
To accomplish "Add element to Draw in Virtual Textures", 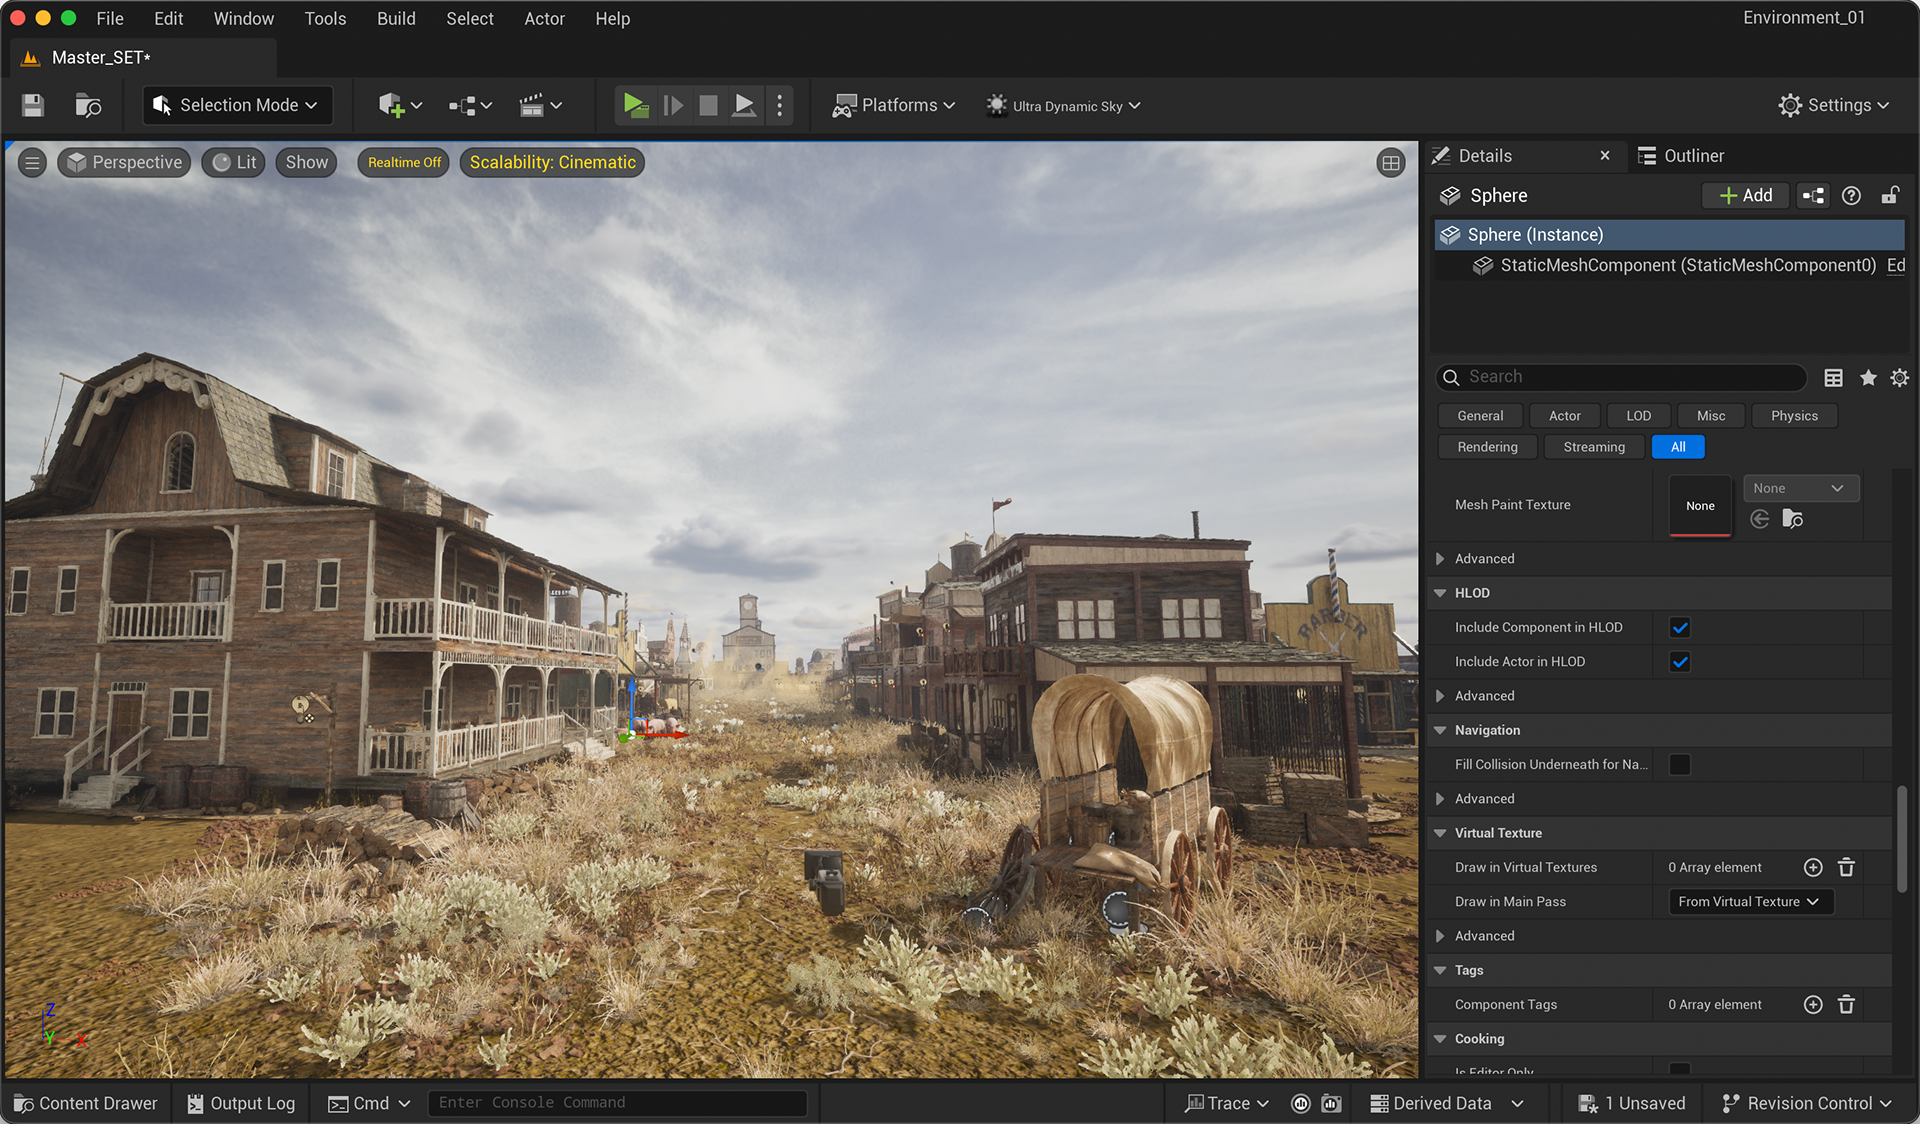I will click(x=1813, y=867).
